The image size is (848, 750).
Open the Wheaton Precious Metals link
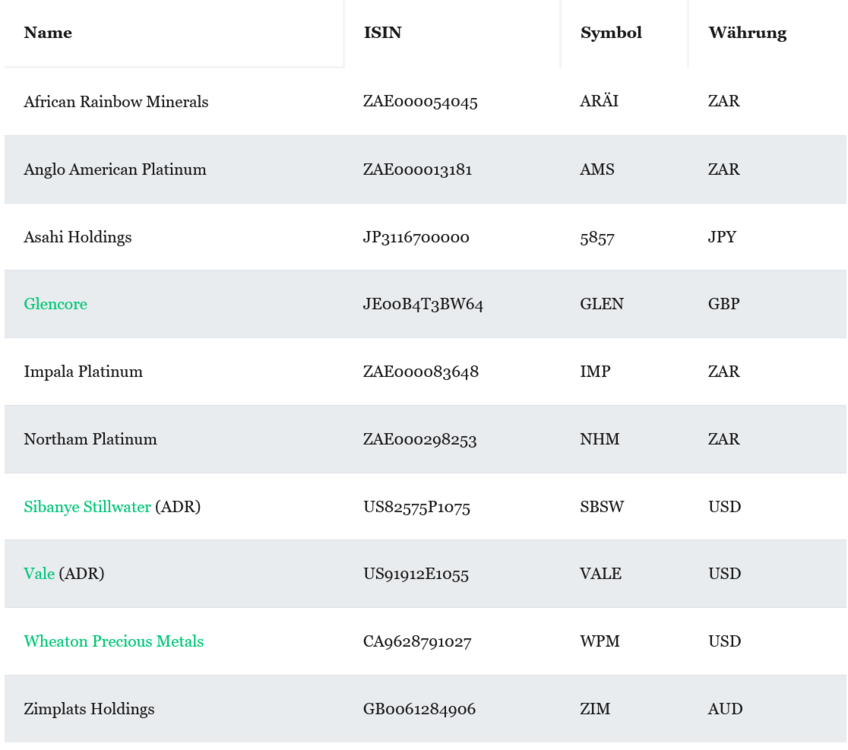tap(113, 642)
